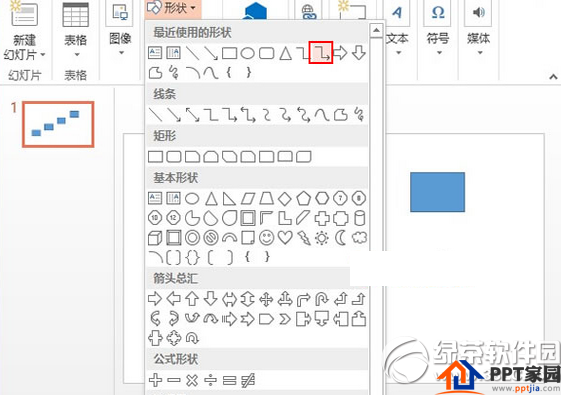Insert the equal sign under 公式形状
Screen dimensions: 561x395
[x=229, y=380]
